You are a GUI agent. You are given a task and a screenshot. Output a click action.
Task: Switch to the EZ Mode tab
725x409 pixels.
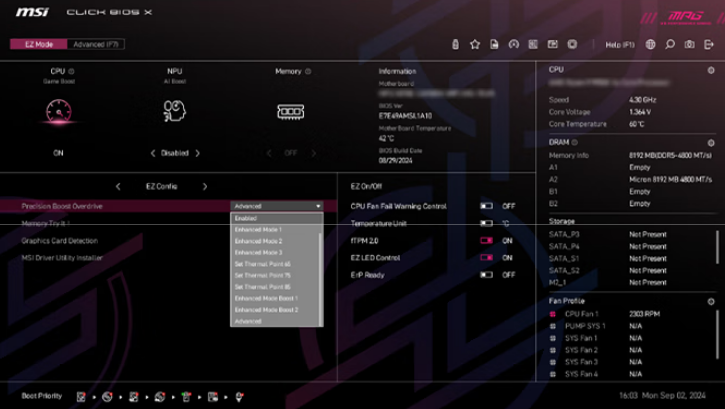[x=39, y=44]
